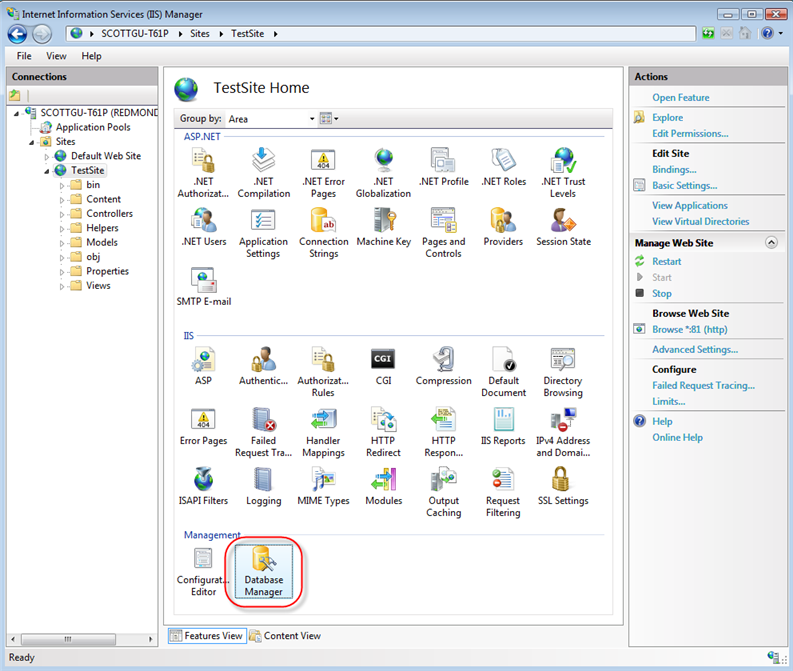Open .NET Authorization Rules icon
Screen dimensions: 793x671
point(203,173)
